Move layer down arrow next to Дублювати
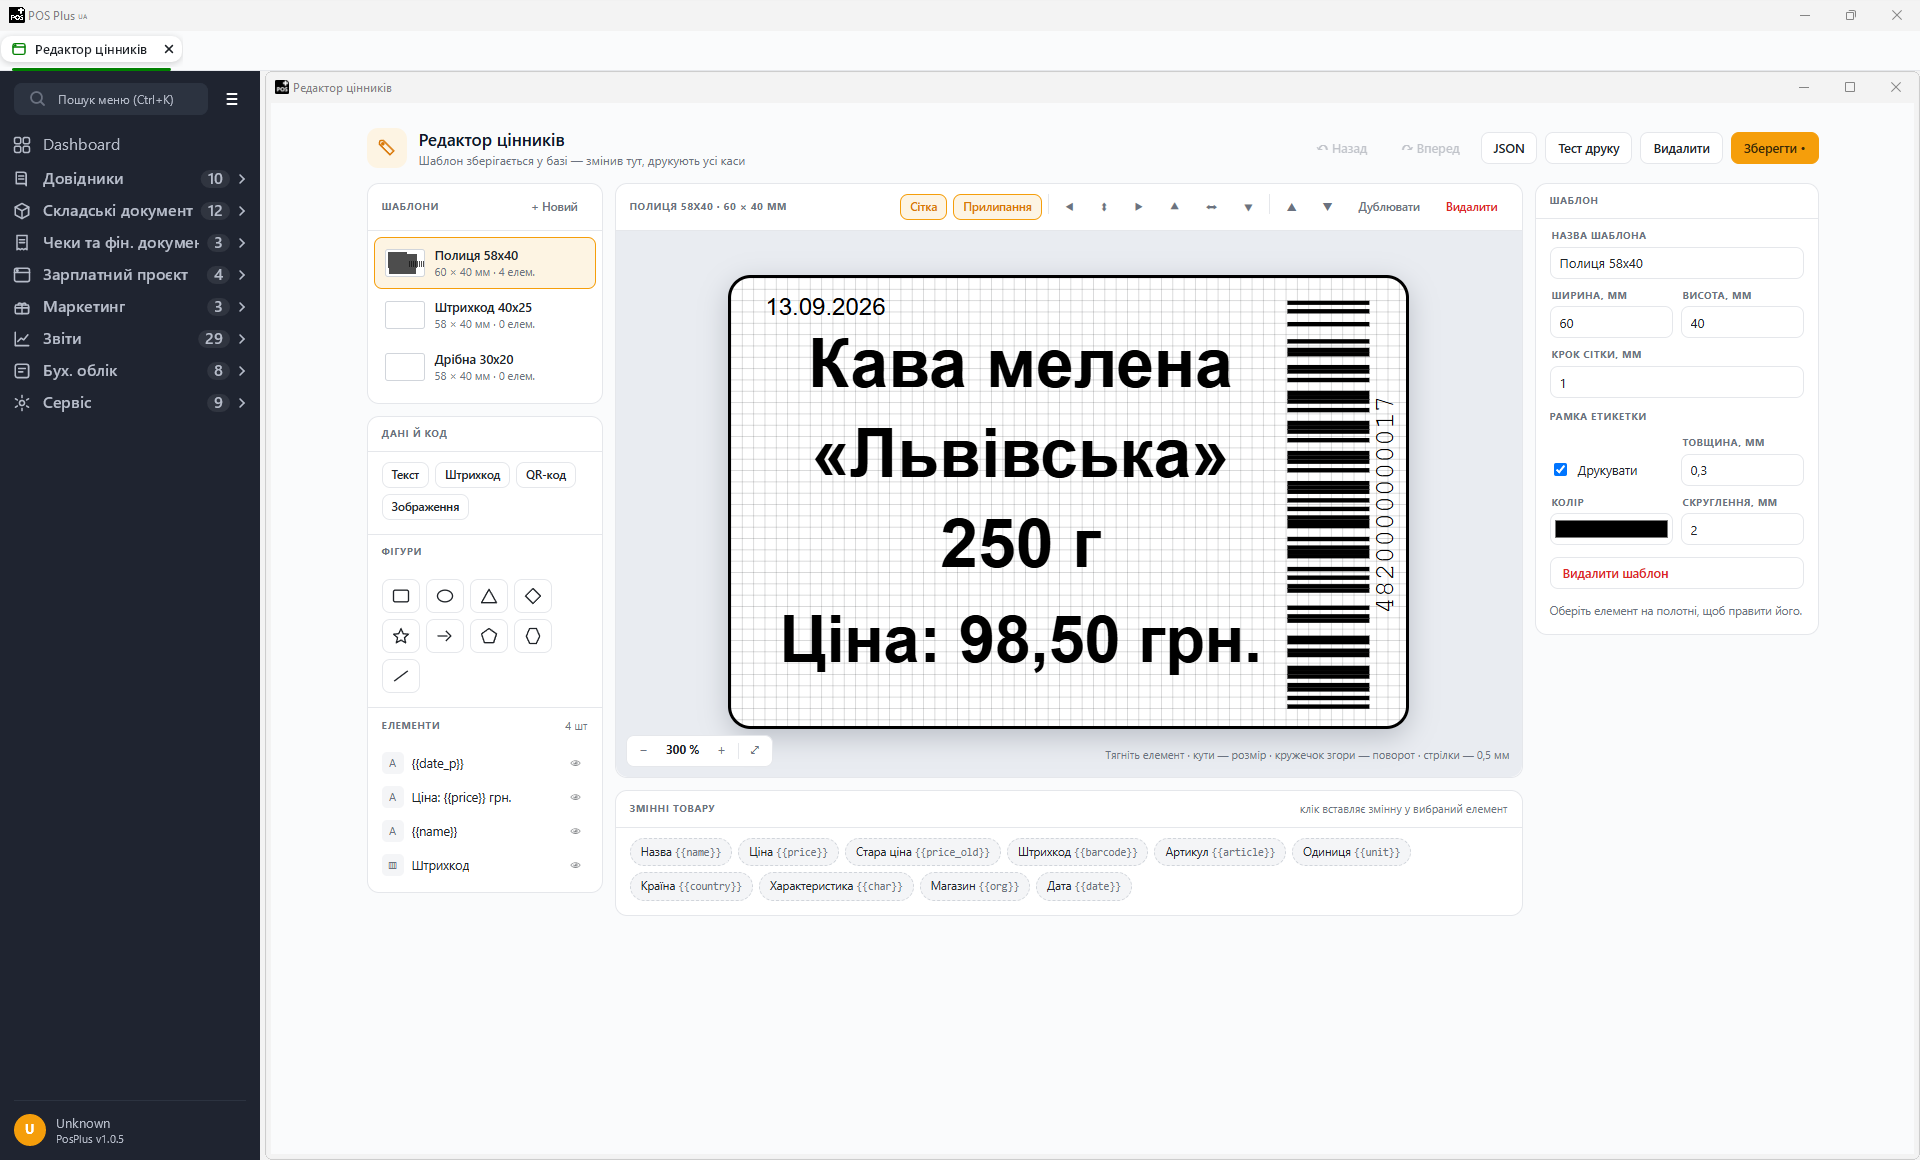 click(x=1327, y=207)
